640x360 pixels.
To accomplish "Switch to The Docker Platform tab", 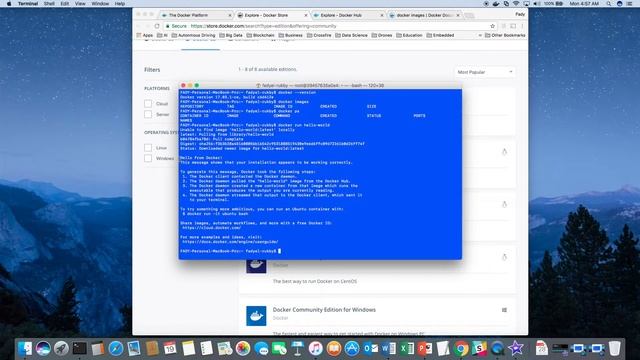I will pos(195,15).
